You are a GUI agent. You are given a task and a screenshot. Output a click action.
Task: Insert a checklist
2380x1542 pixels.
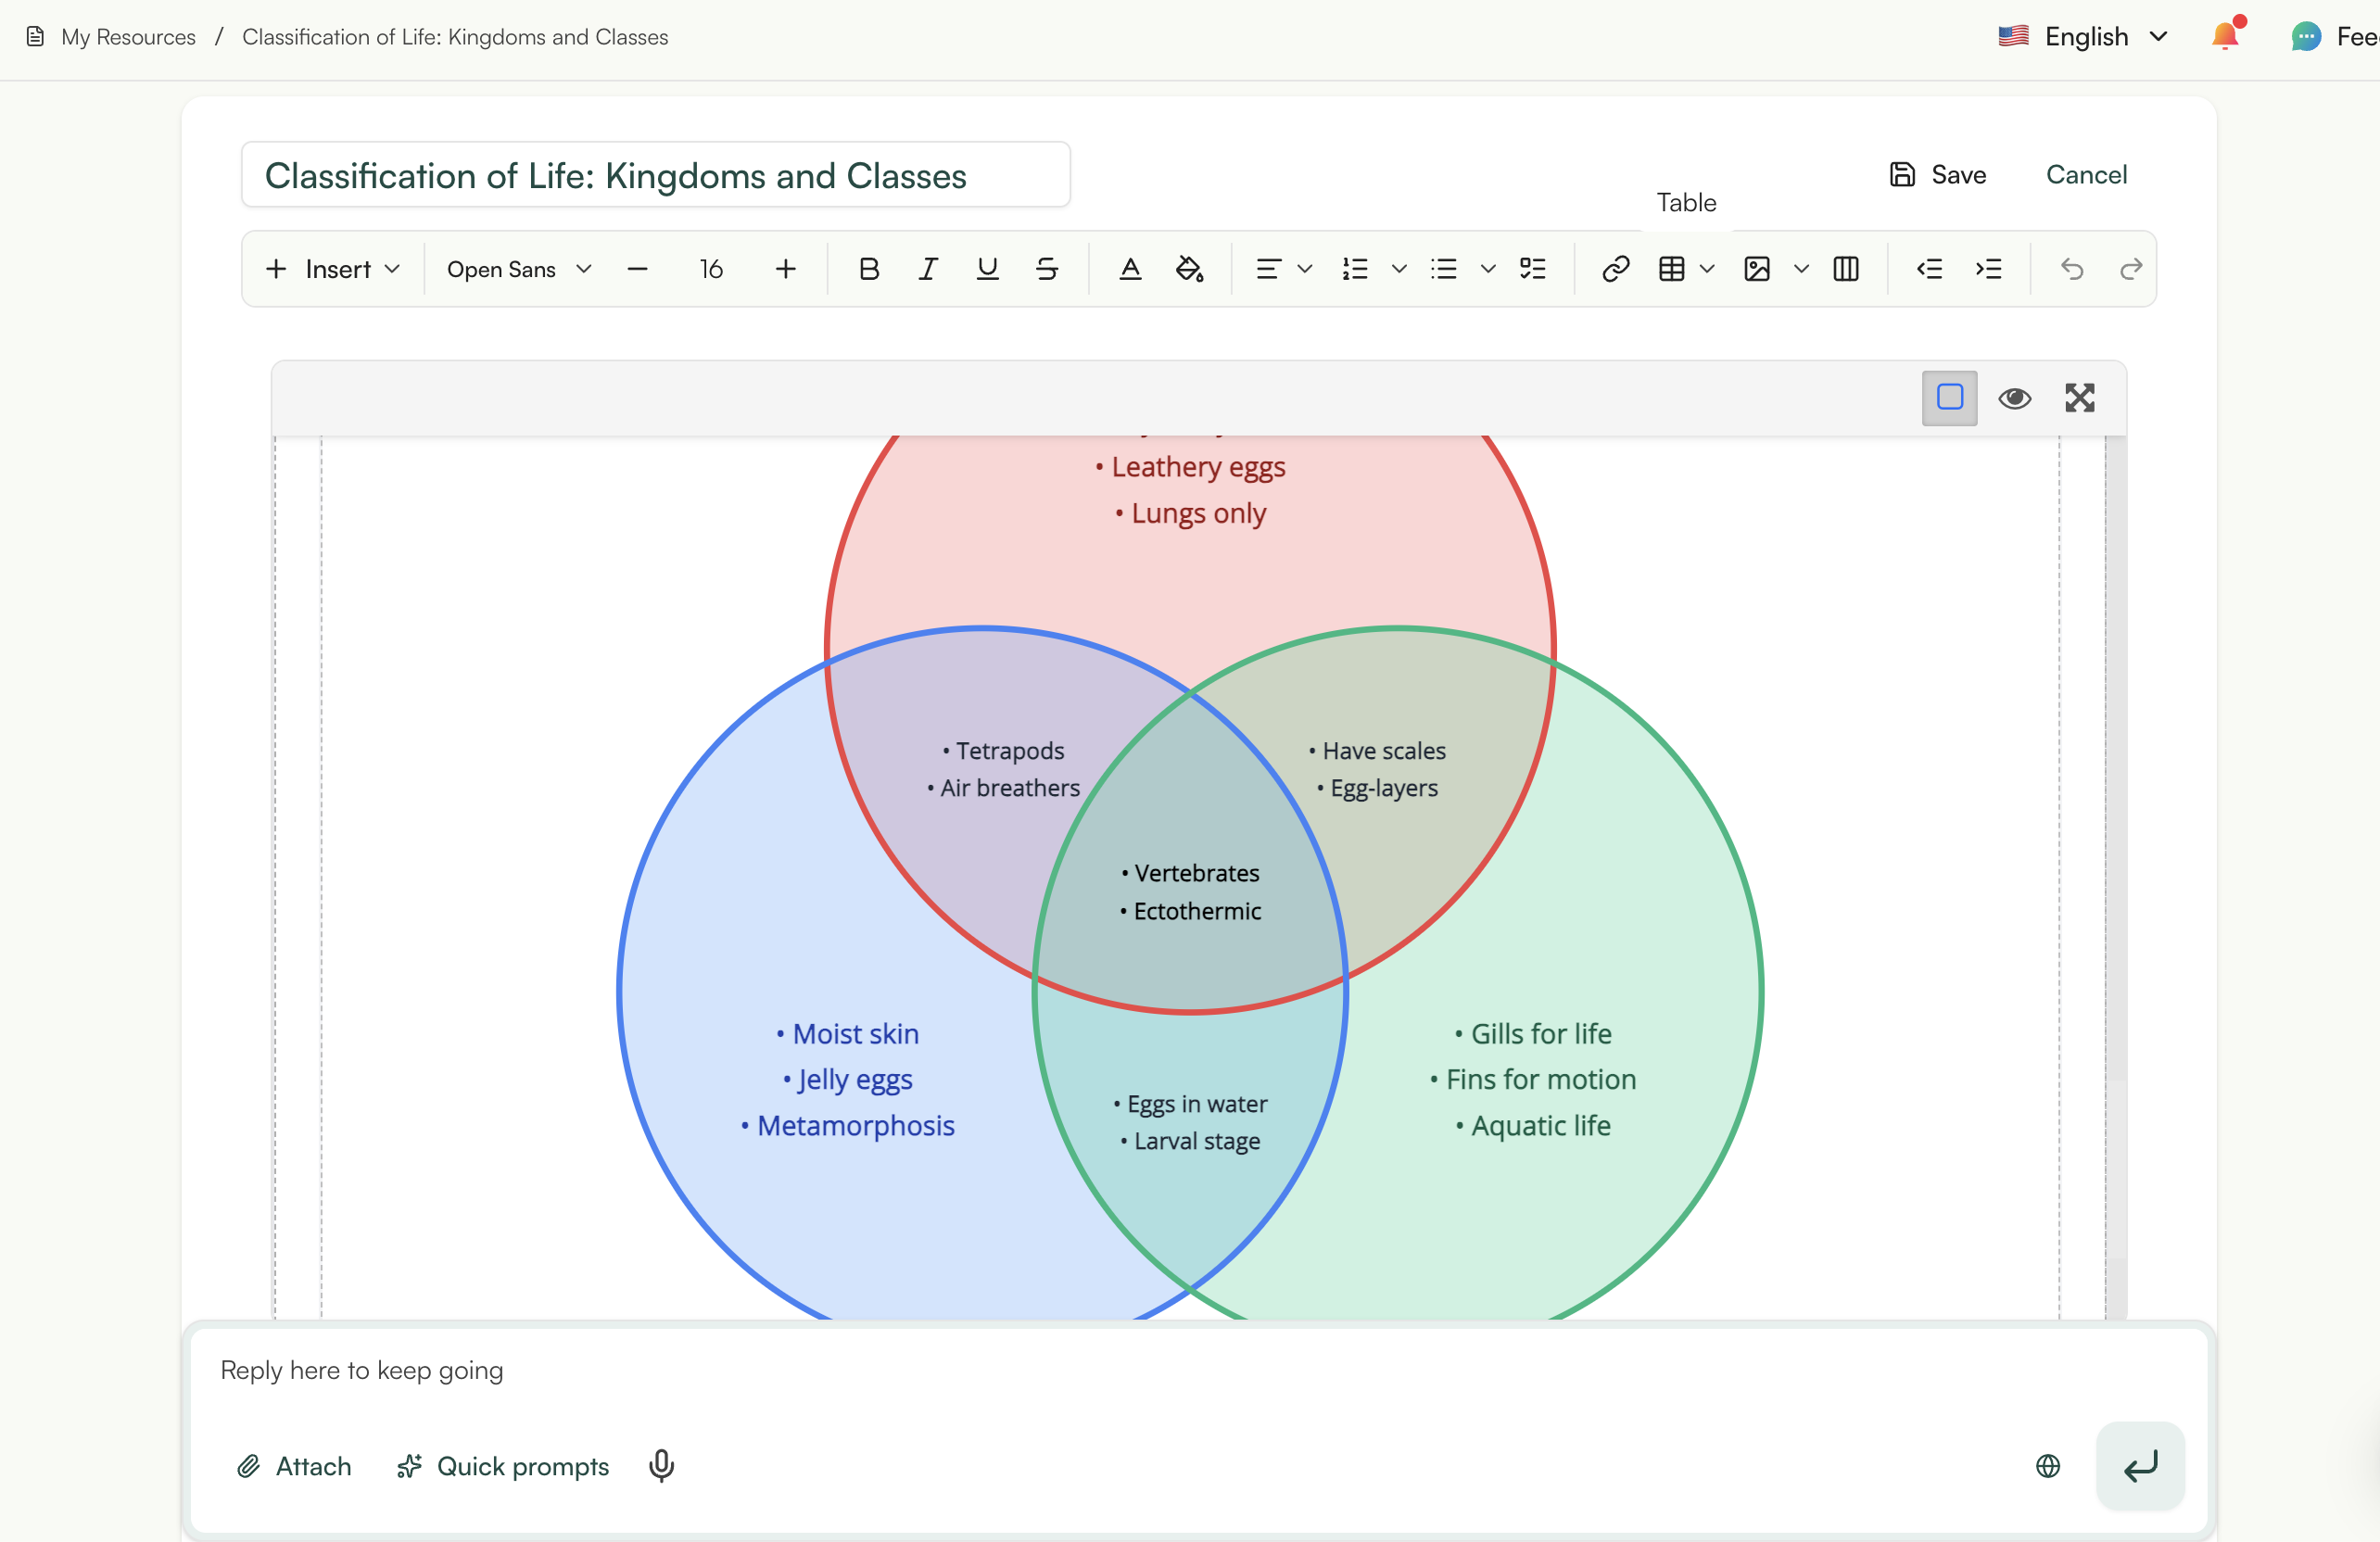pyautogui.click(x=1533, y=269)
